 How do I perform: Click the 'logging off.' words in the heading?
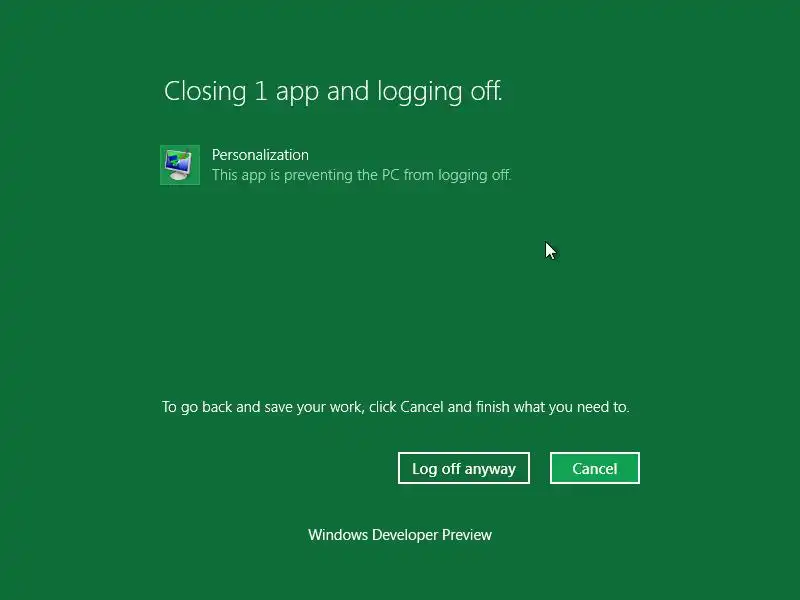pyautogui.click(x=440, y=92)
